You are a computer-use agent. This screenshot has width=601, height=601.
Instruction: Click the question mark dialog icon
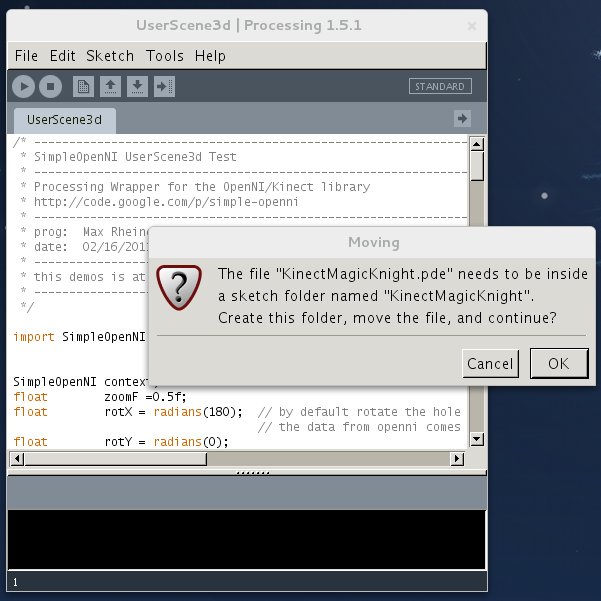click(179, 287)
